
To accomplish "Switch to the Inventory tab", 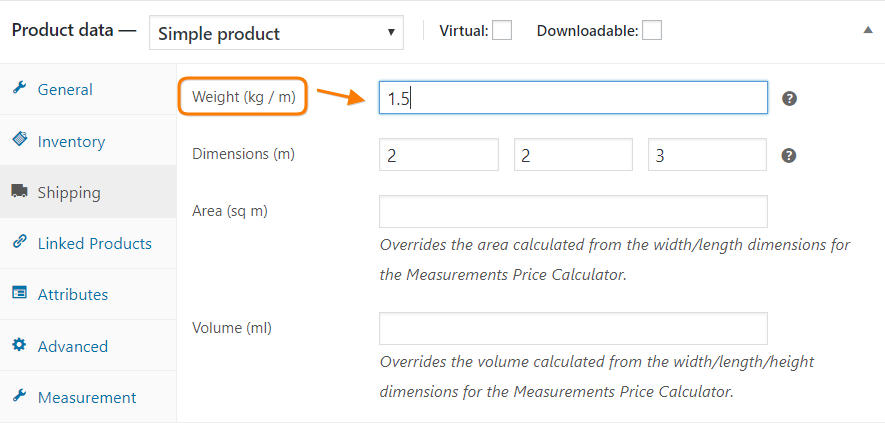I will 88,141.
